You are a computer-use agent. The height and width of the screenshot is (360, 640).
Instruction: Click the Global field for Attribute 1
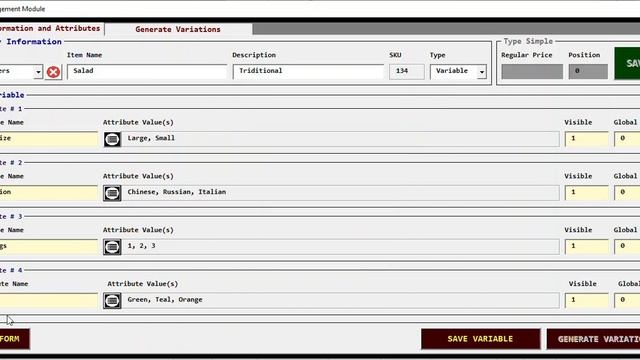627,139
